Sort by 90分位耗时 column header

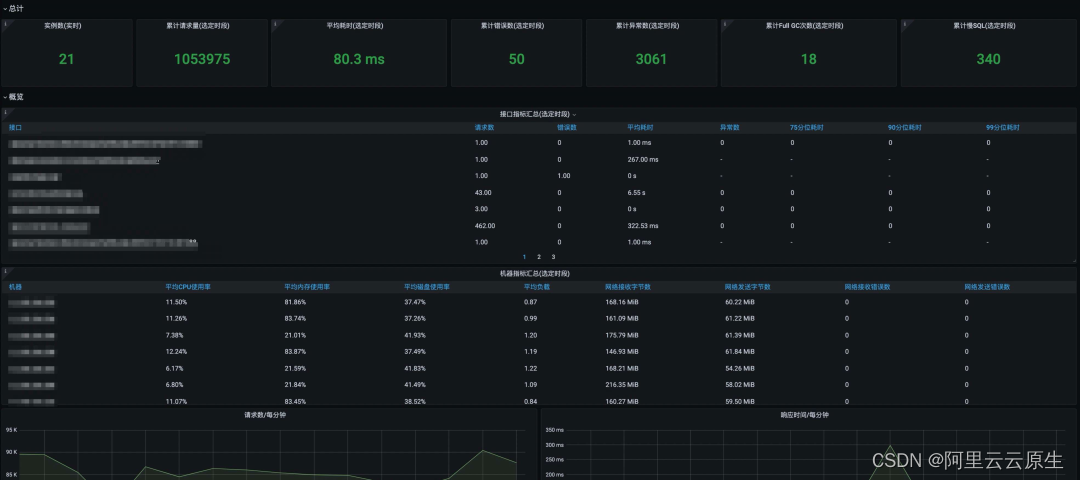[904, 127]
